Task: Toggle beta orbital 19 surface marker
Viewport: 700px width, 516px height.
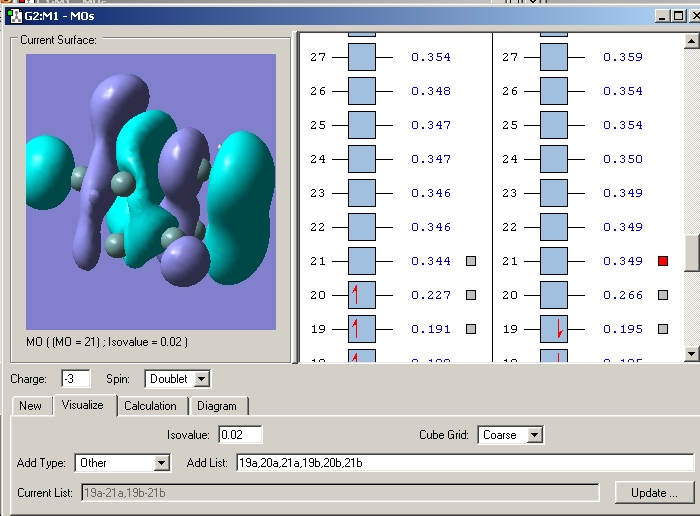Action: click(x=663, y=329)
